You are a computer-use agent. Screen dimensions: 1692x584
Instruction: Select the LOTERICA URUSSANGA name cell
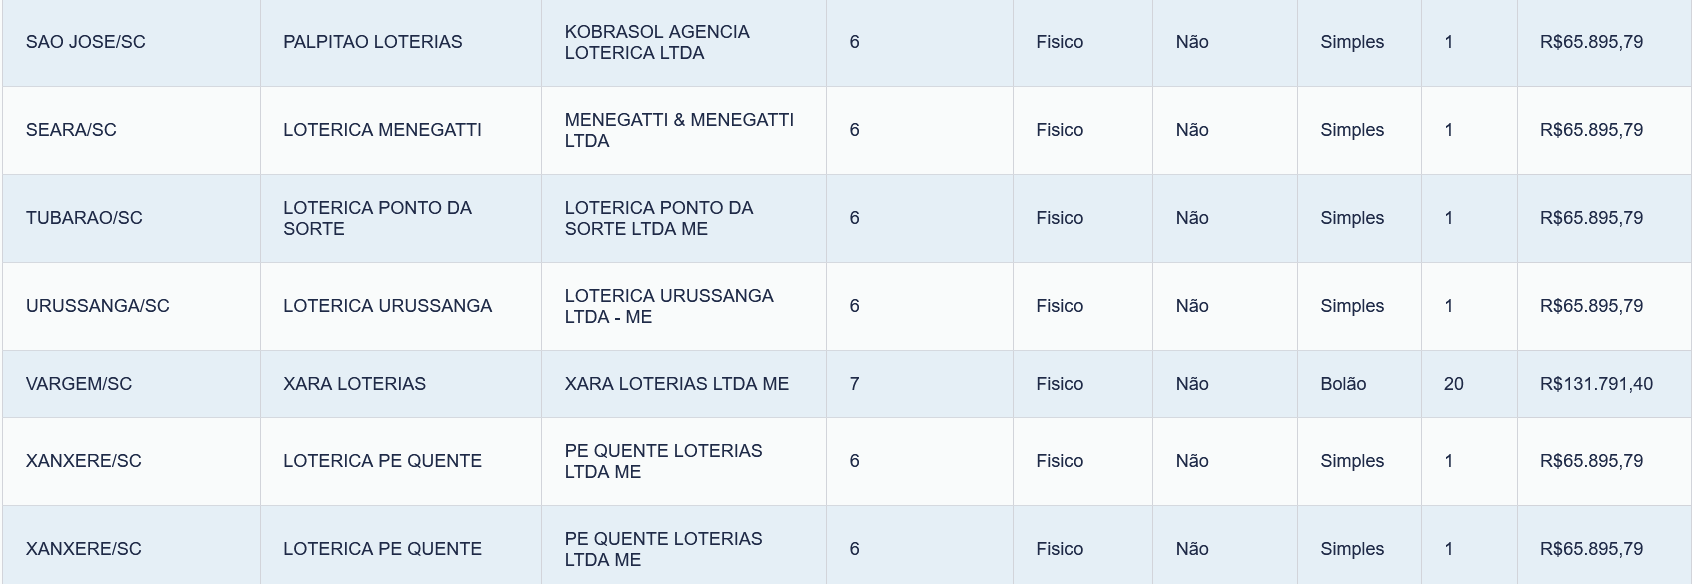click(x=400, y=306)
